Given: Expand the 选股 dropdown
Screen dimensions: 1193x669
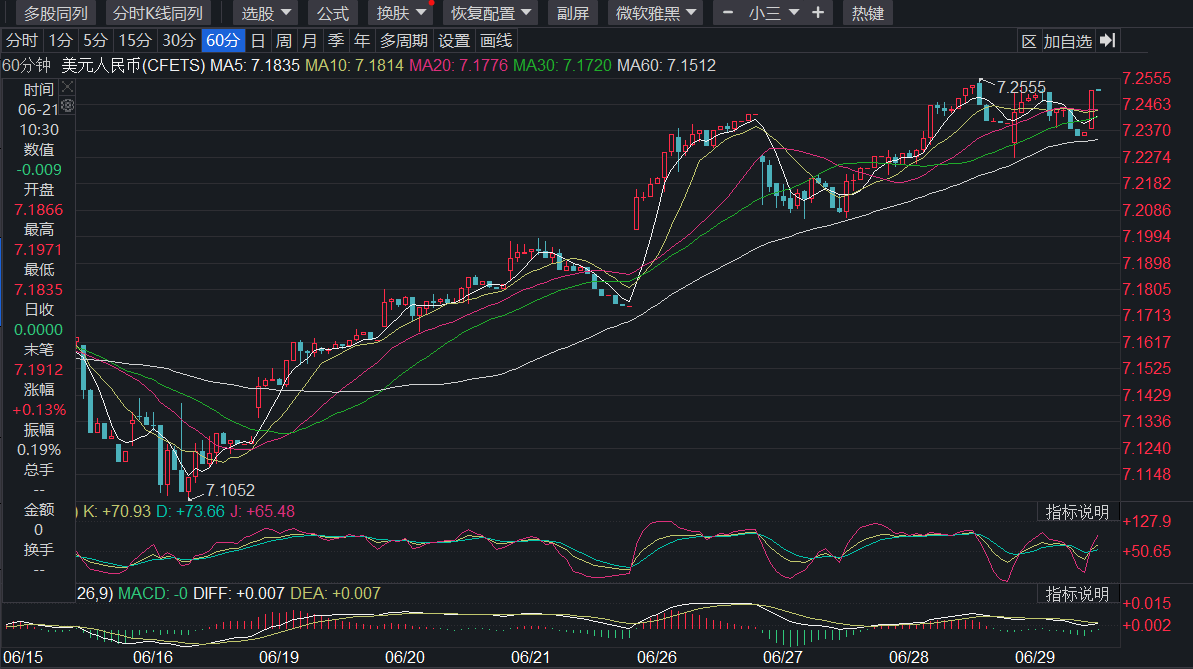Looking at the screenshot, I should click(x=266, y=13).
